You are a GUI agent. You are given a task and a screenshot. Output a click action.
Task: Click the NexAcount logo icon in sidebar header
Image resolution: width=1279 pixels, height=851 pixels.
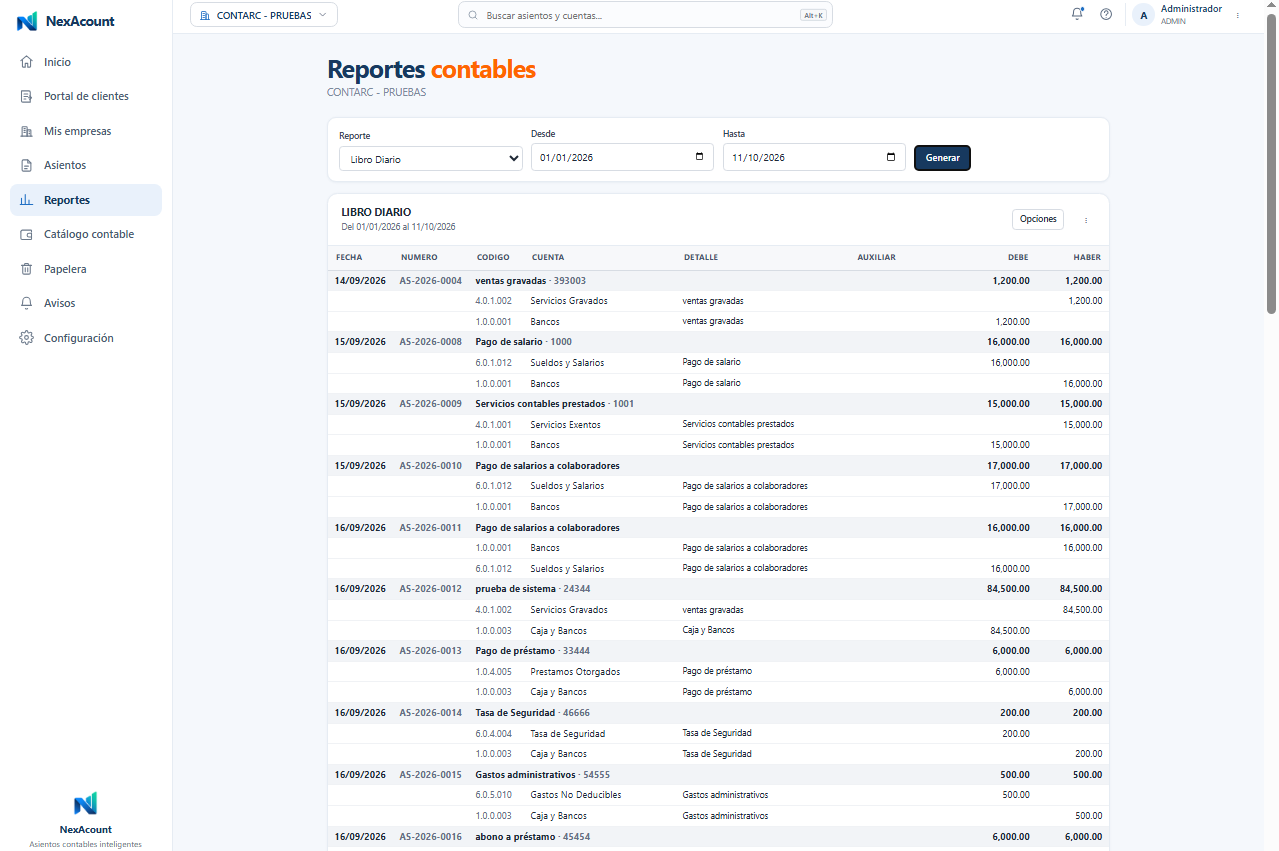(27, 21)
